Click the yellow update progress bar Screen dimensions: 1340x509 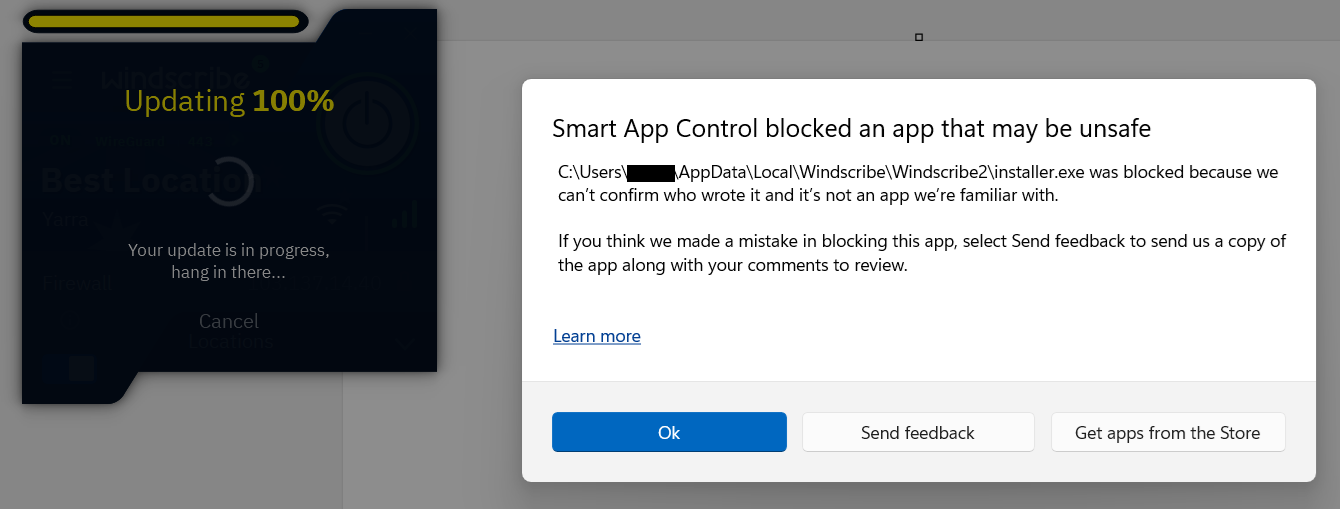click(x=164, y=21)
